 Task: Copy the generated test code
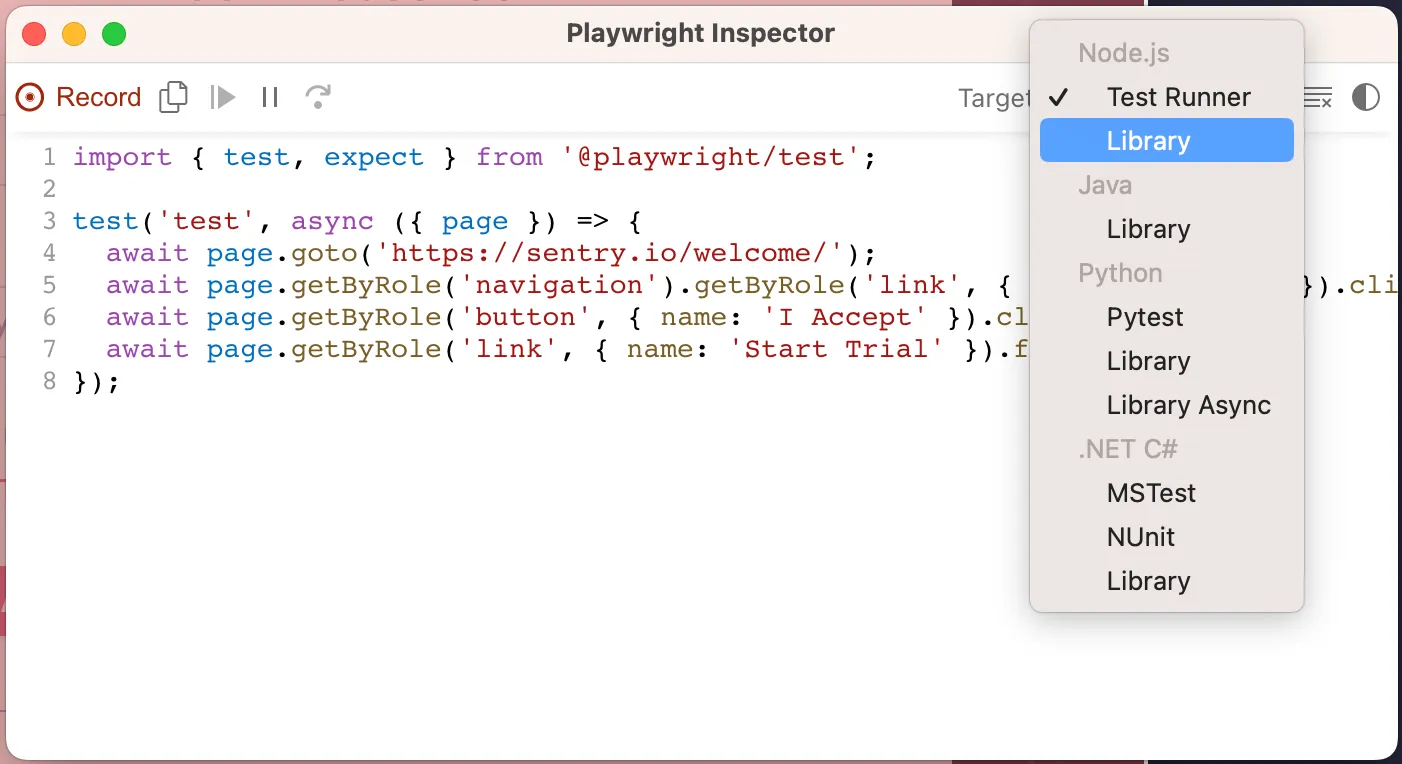click(172, 96)
